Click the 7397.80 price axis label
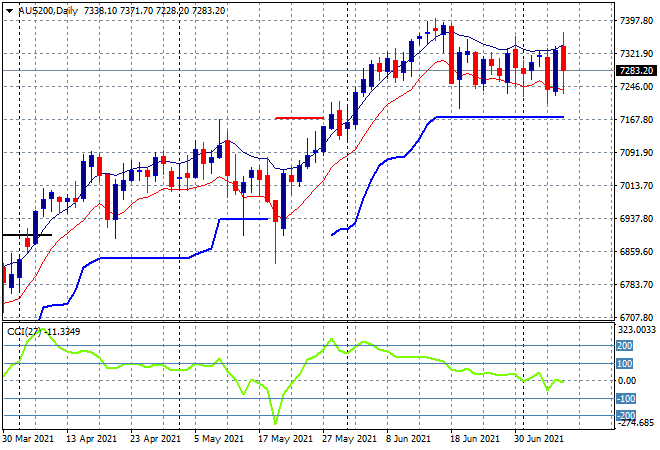The height and width of the screenshot is (450, 660). click(x=636, y=21)
